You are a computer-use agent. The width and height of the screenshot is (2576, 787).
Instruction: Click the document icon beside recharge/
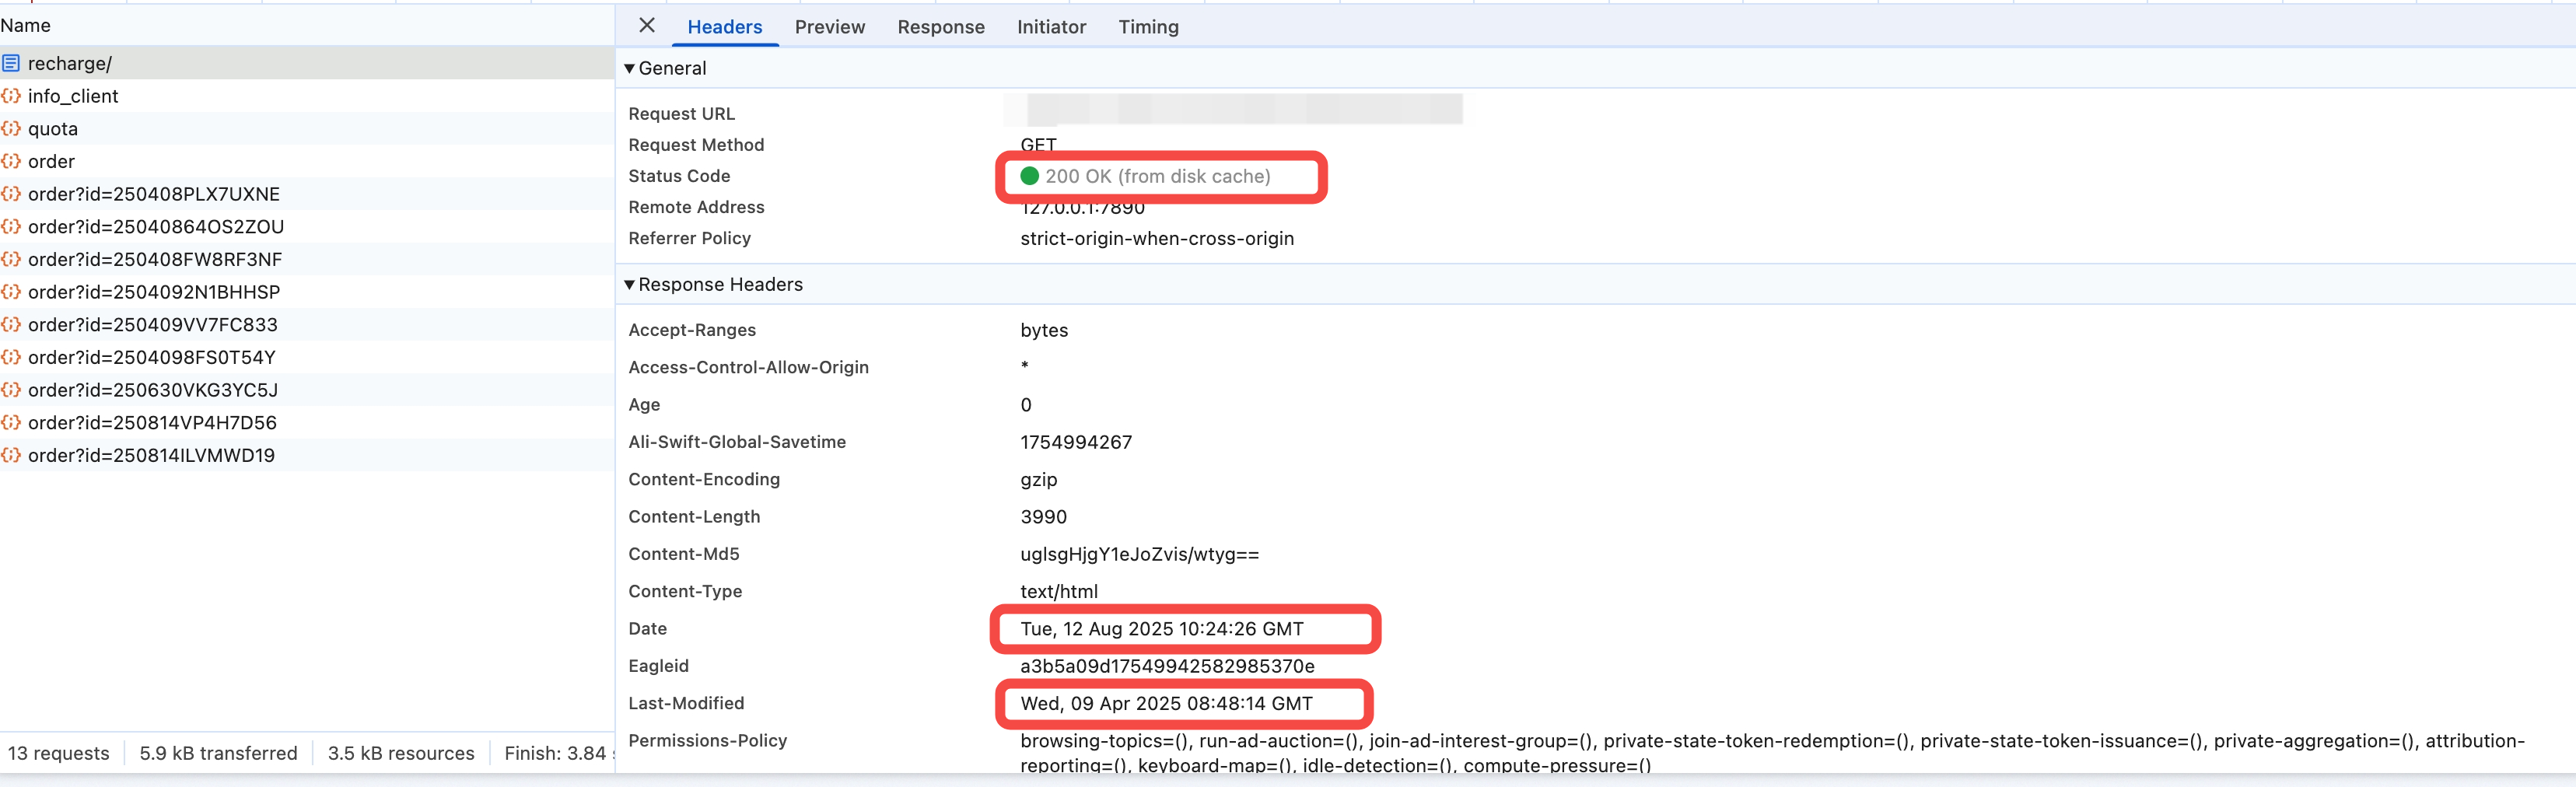pyautogui.click(x=11, y=63)
